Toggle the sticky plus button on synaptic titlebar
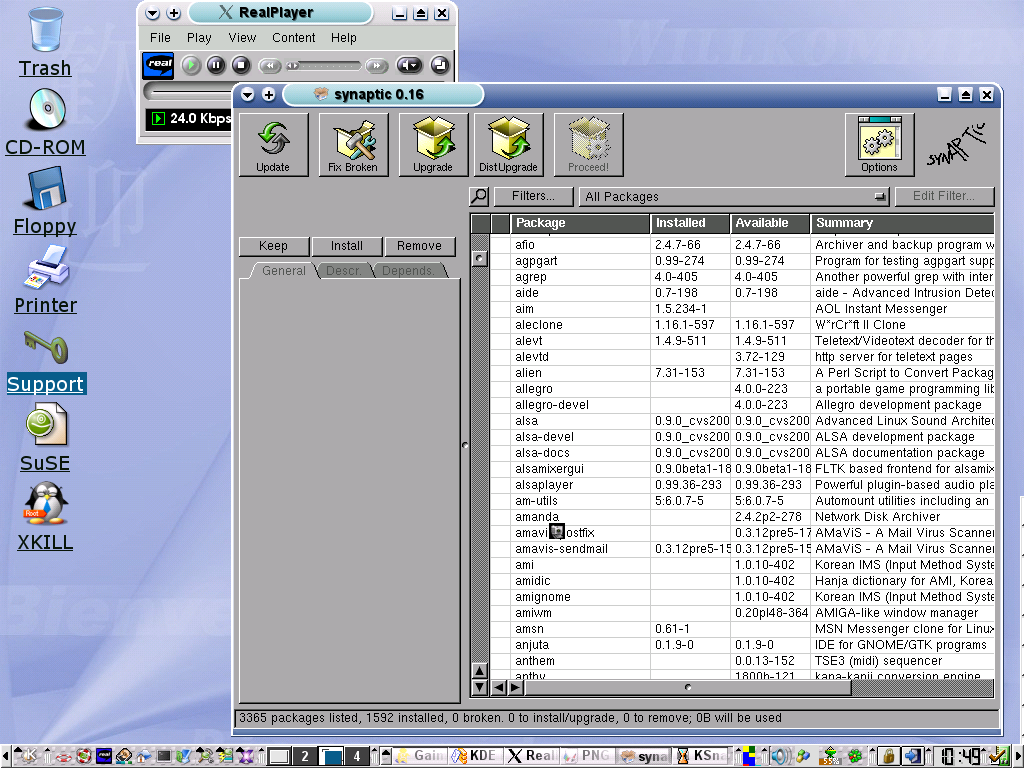 268,95
